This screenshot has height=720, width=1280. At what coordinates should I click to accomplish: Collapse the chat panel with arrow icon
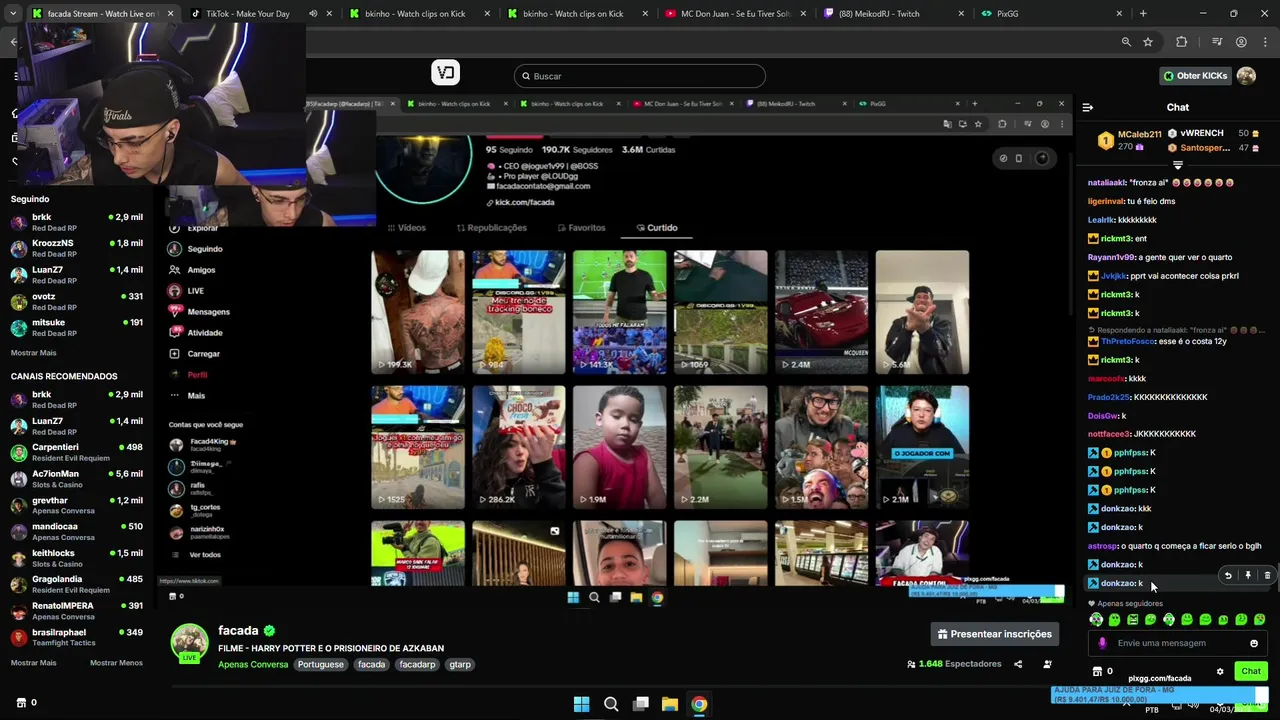click(x=1088, y=107)
